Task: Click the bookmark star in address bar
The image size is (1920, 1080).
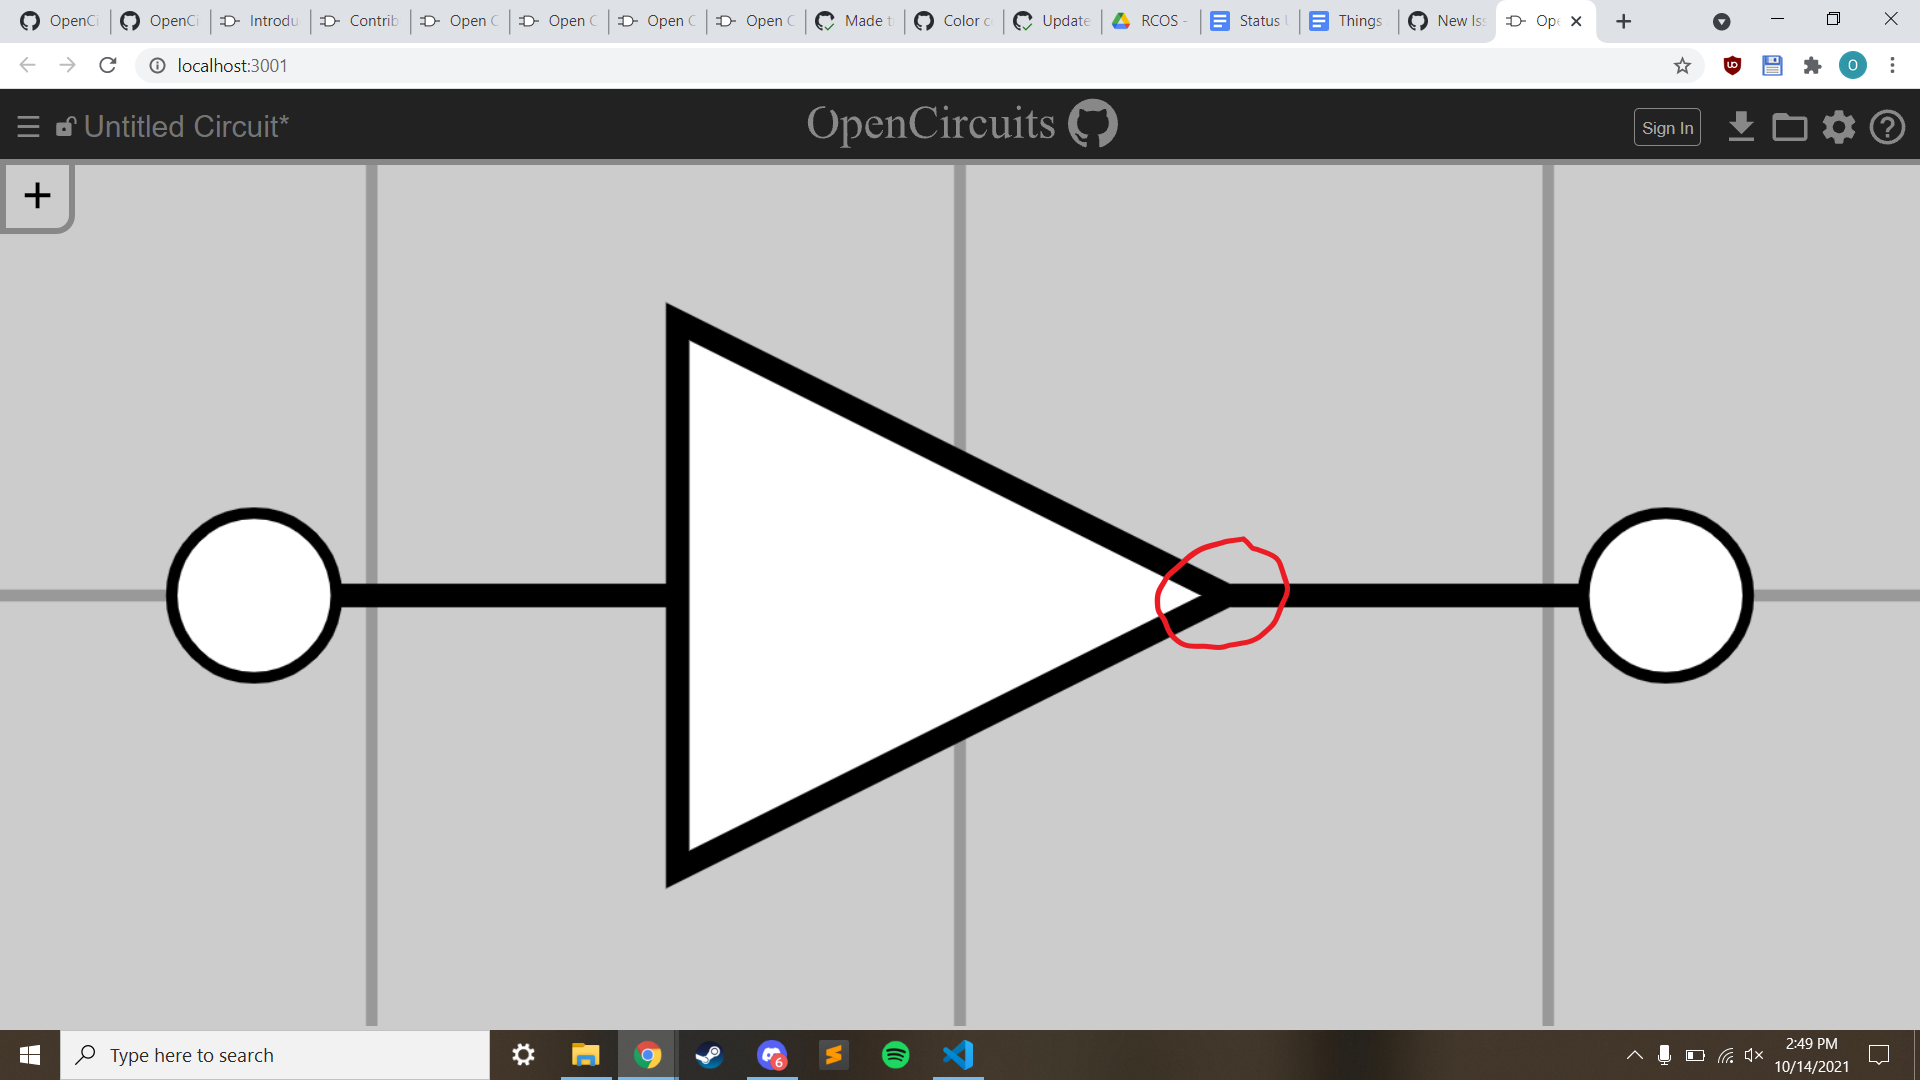Action: click(x=1683, y=65)
